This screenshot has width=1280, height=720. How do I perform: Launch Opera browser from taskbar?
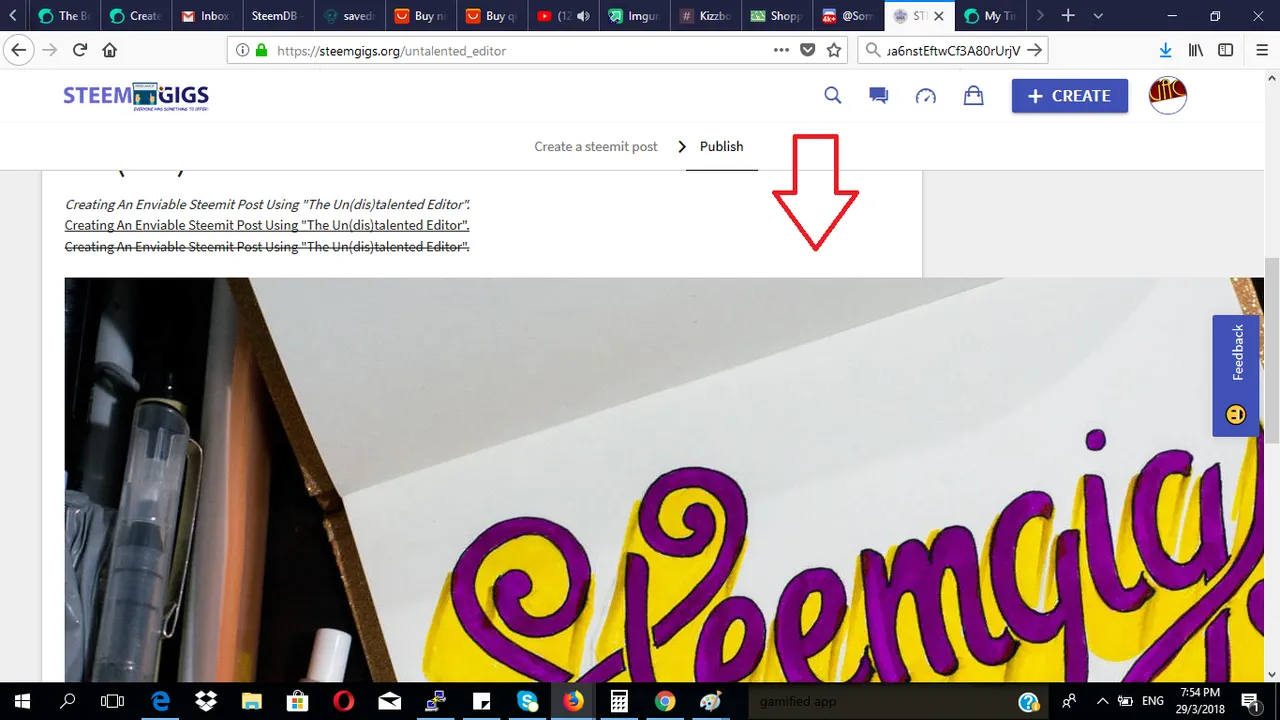click(x=343, y=701)
